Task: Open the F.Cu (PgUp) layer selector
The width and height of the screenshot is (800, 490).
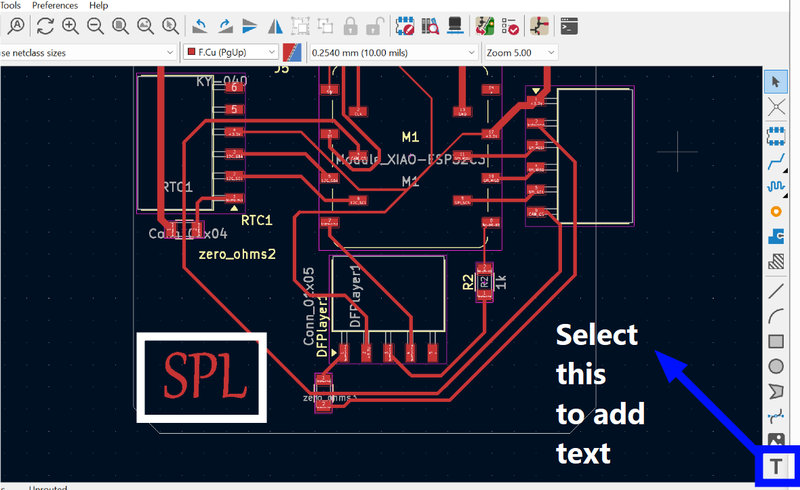Action: tap(231, 53)
